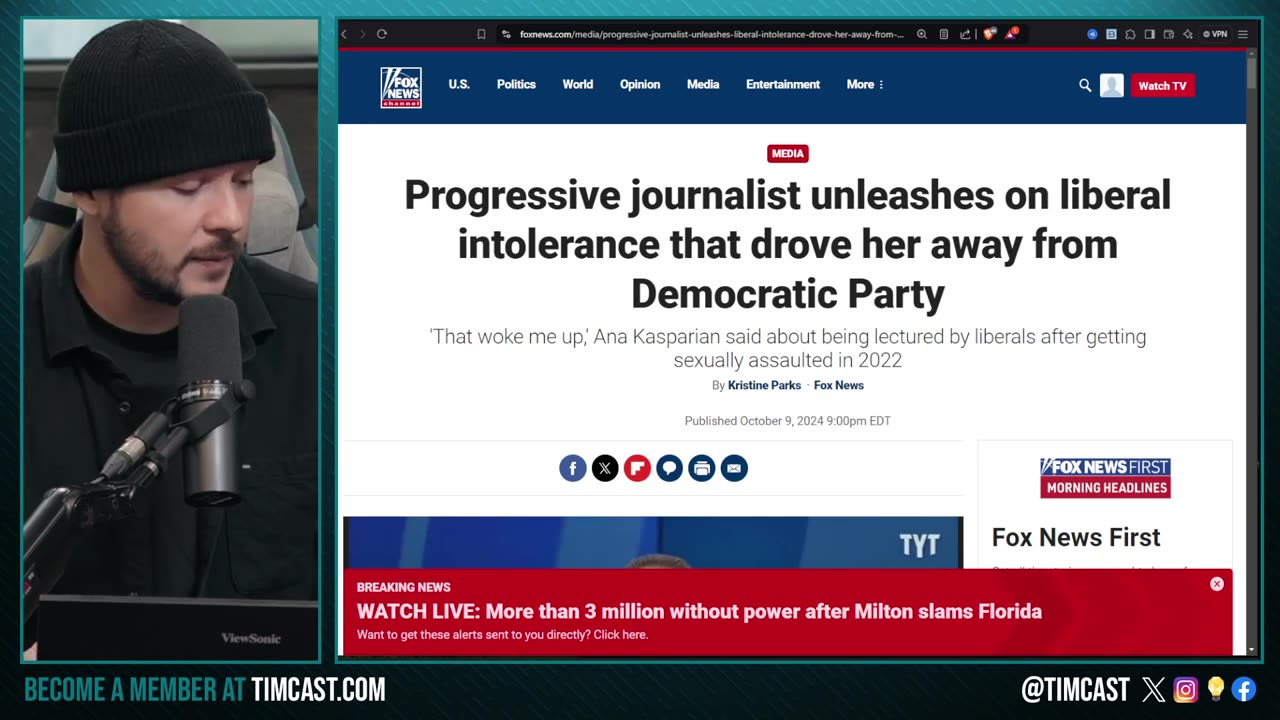Open the U.S. section in the nav
Screen dimensions: 1280x720
459,85
